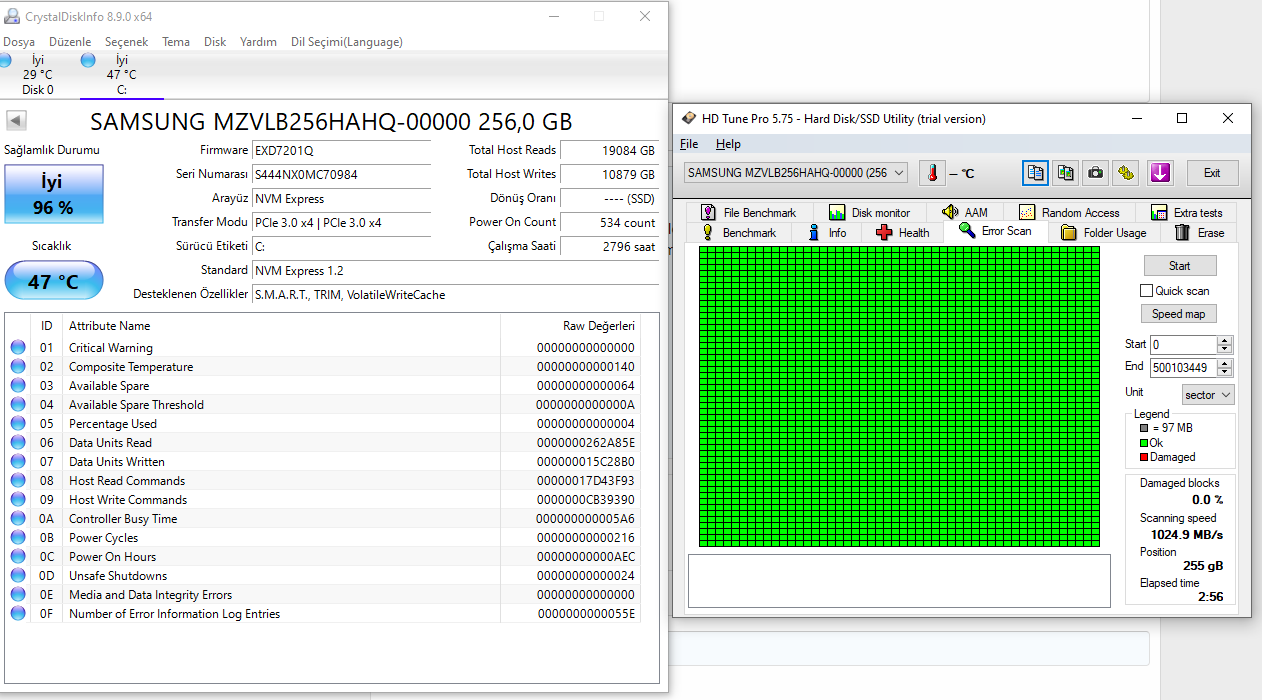1262x700 pixels.
Task: Click the Attribute Name column header
Action: (x=282, y=326)
